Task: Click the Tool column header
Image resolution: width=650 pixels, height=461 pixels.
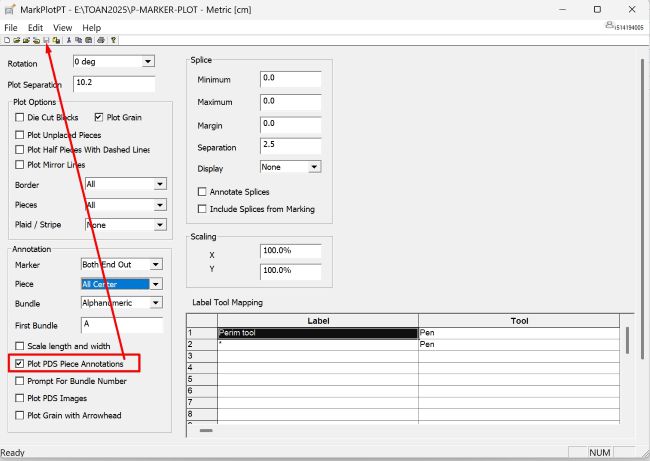Action: 519,321
